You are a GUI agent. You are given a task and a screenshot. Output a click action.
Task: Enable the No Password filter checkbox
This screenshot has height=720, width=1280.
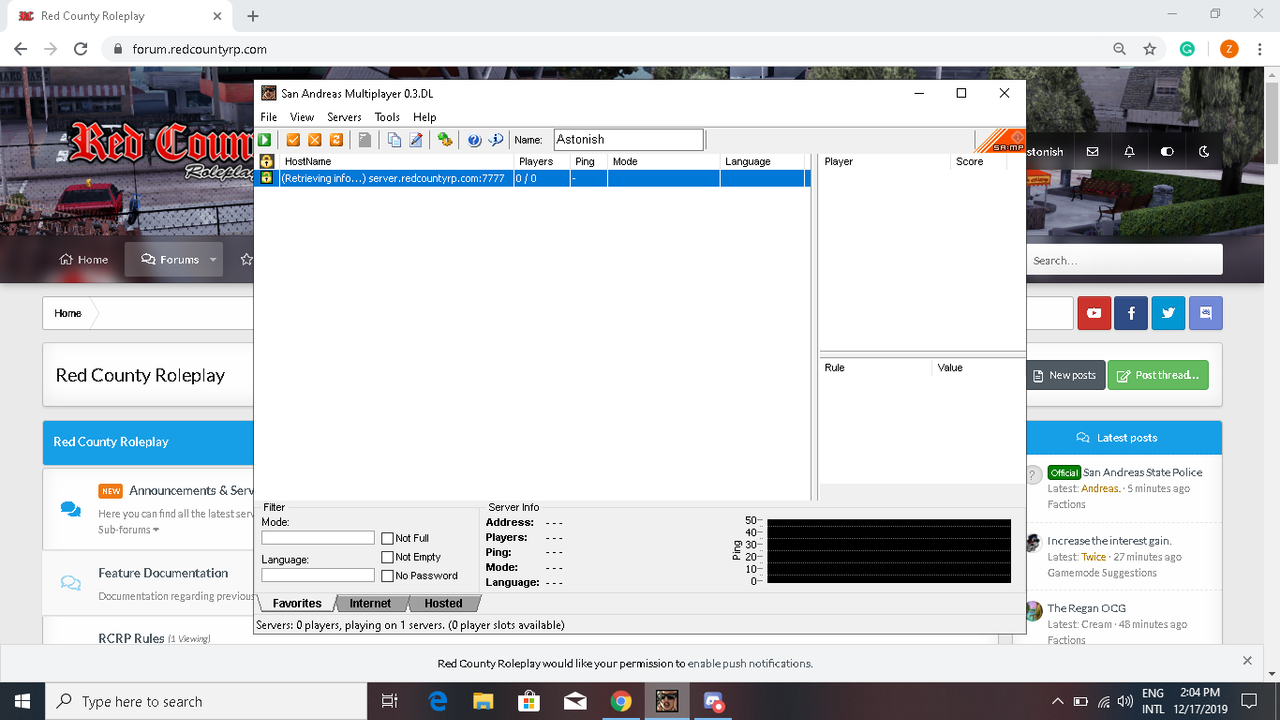(387, 576)
